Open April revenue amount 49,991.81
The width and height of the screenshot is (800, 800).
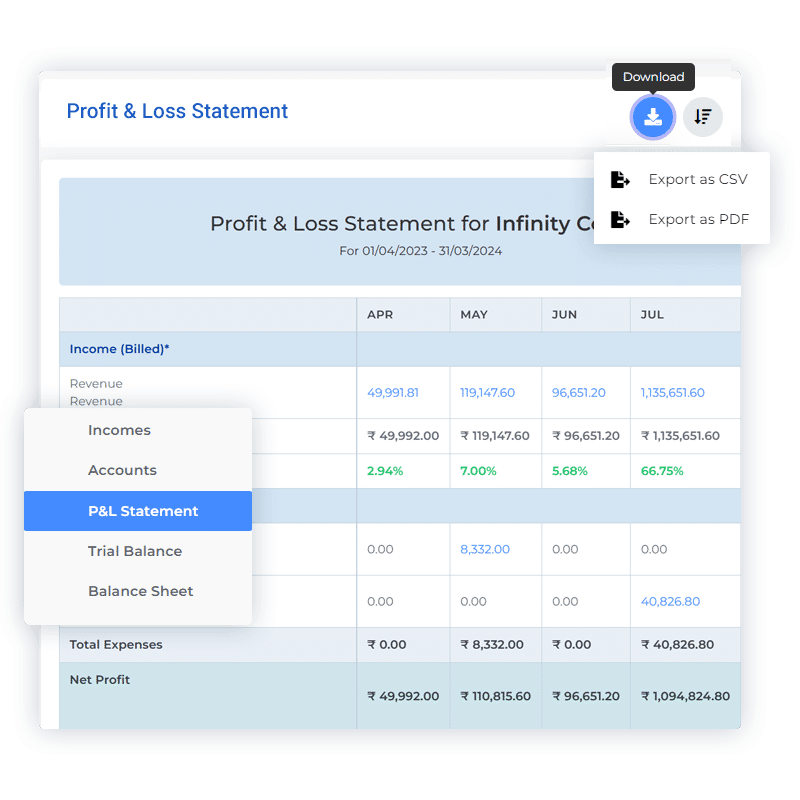point(393,393)
